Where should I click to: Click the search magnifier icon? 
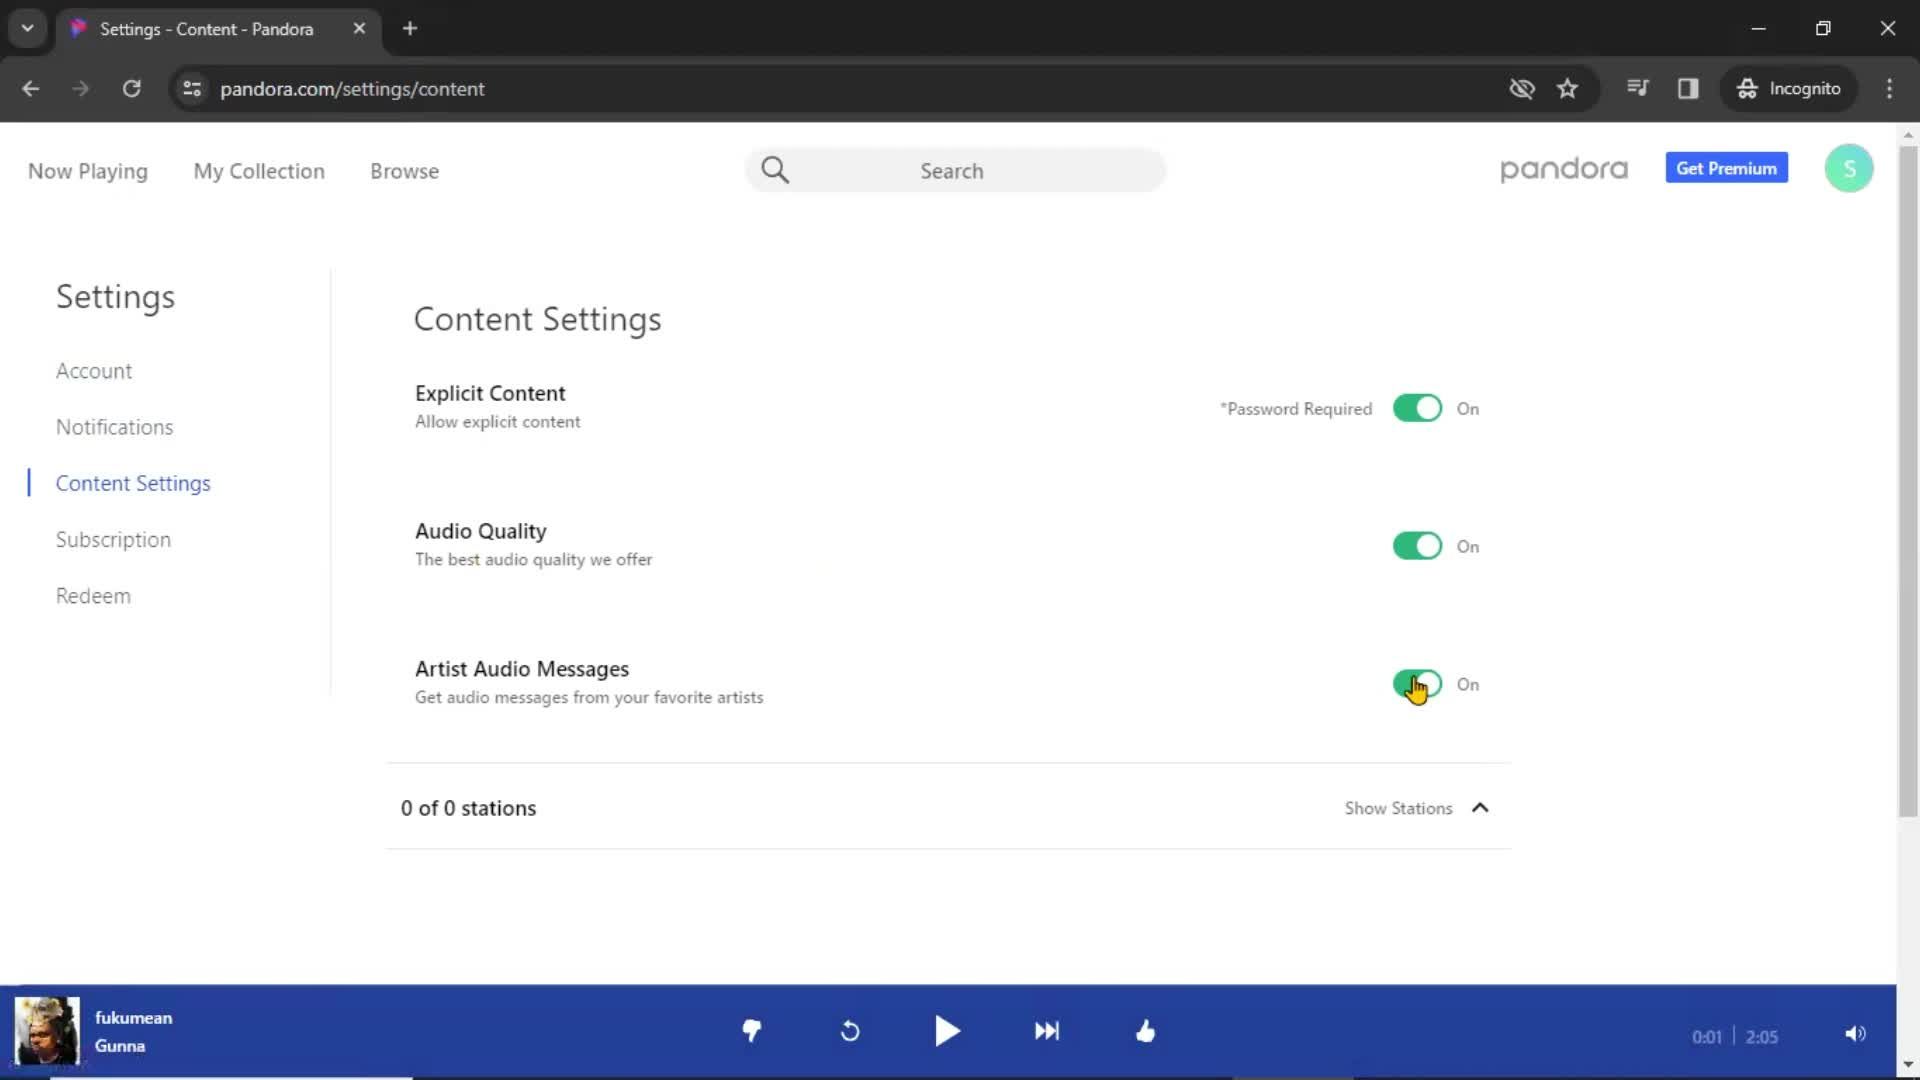click(x=777, y=169)
